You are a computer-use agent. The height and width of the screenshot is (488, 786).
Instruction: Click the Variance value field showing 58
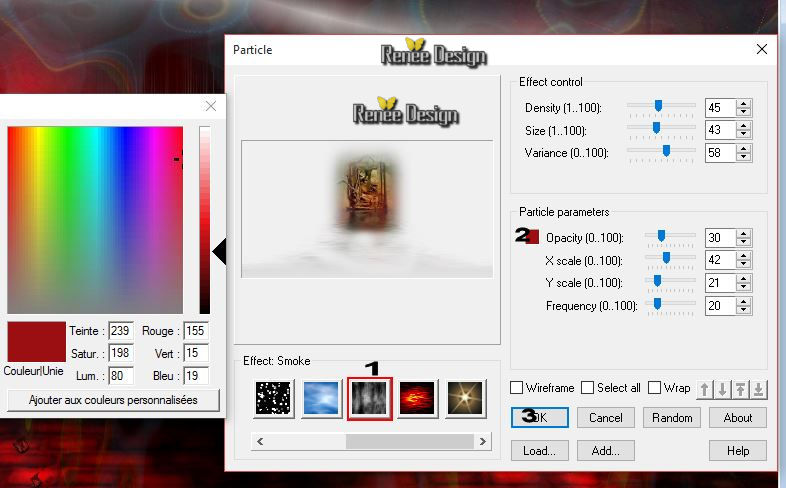[720, 153]
